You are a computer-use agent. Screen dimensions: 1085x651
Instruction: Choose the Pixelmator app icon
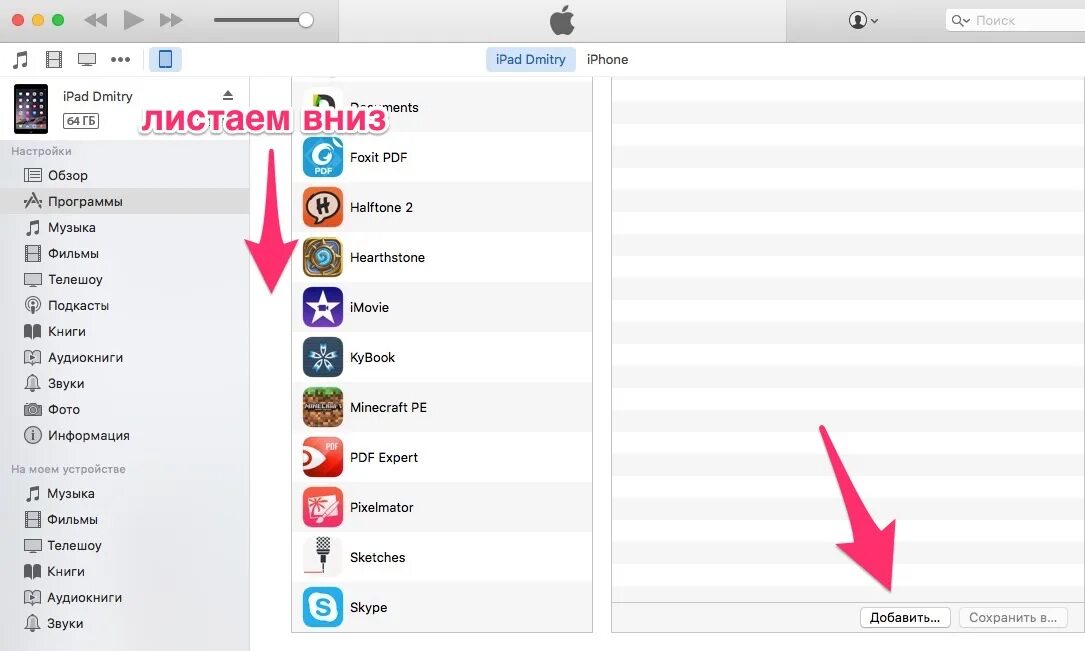tap(322, 507)
